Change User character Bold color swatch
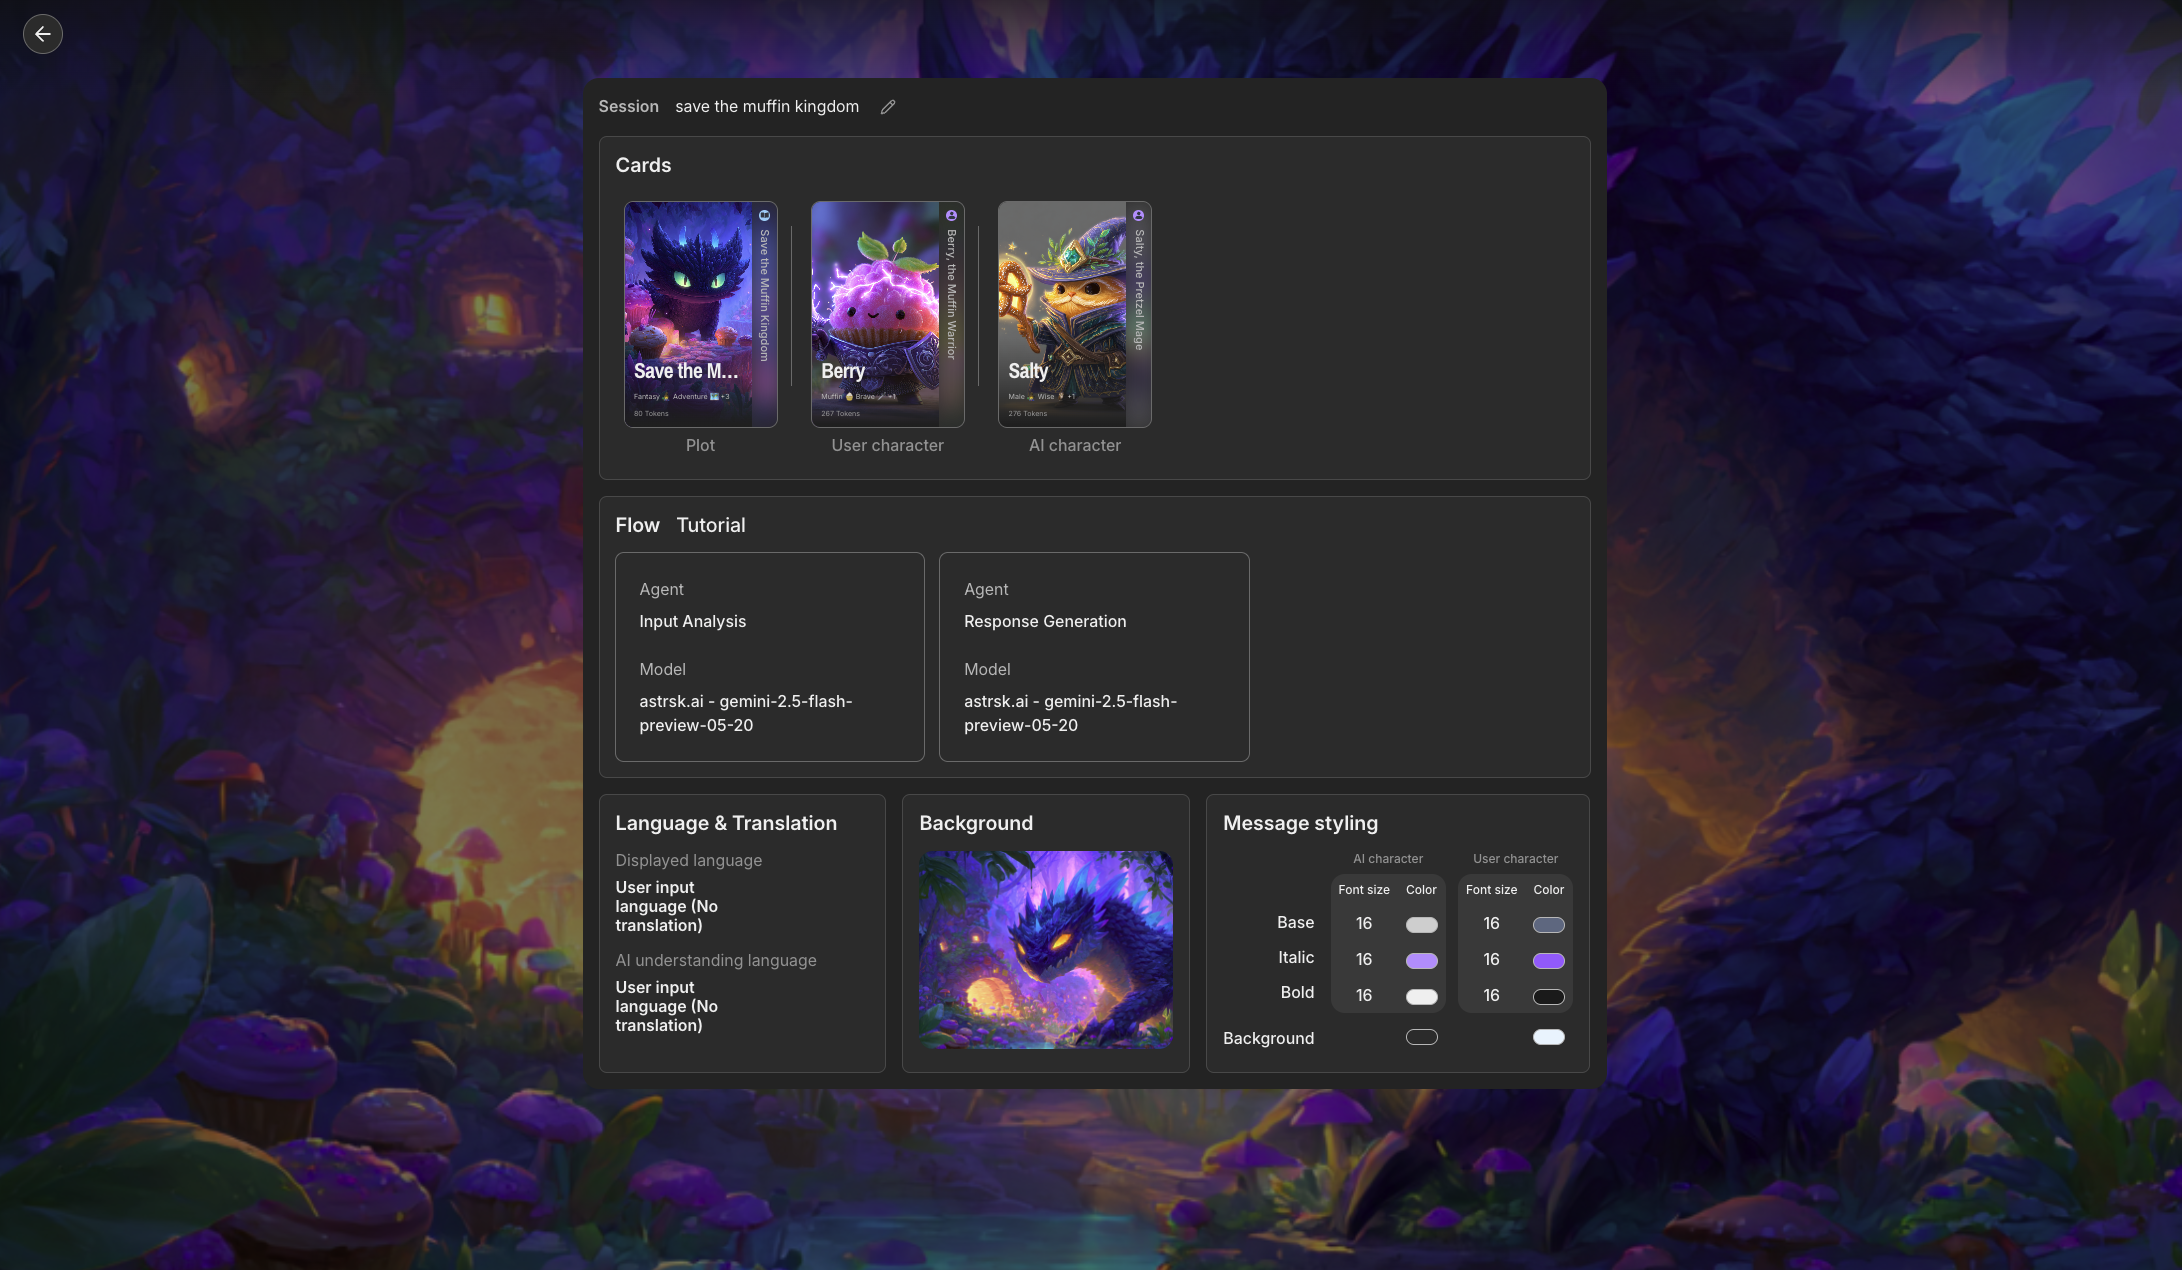 tap(1548, 996)
